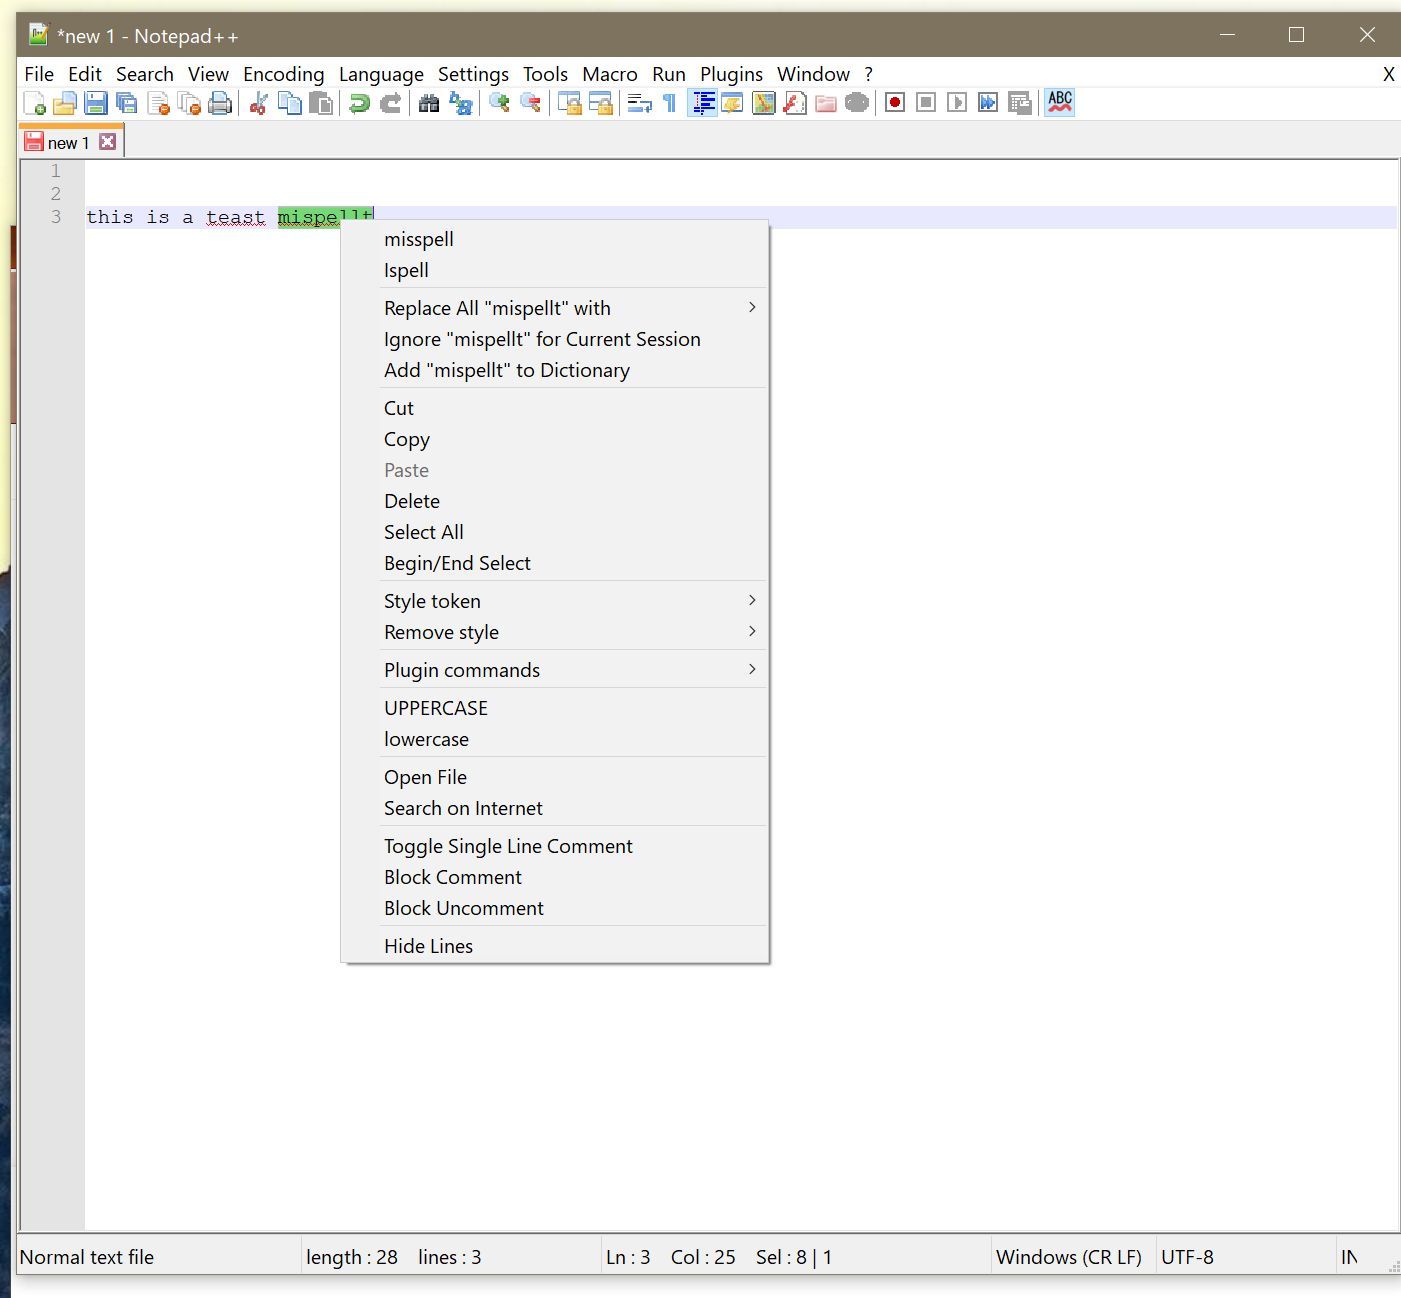
Task: Choose the Ispell spelling suggestion
Action: 555,270
